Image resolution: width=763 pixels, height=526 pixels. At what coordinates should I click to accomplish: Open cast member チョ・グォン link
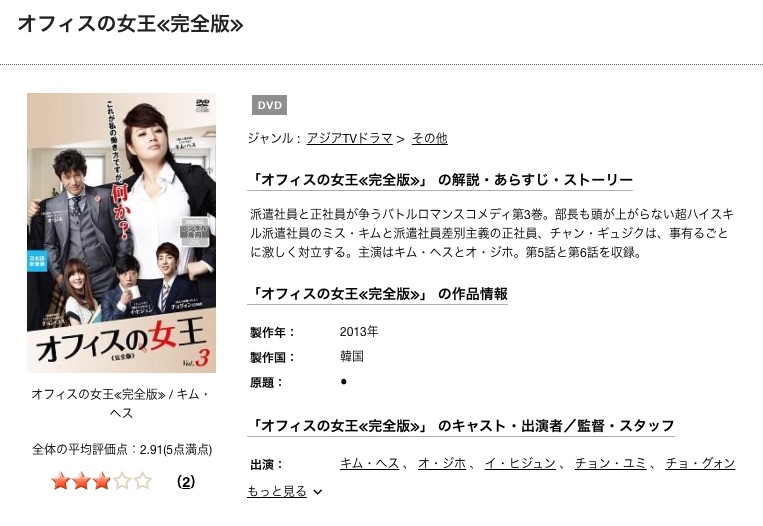tap(700, 463)
